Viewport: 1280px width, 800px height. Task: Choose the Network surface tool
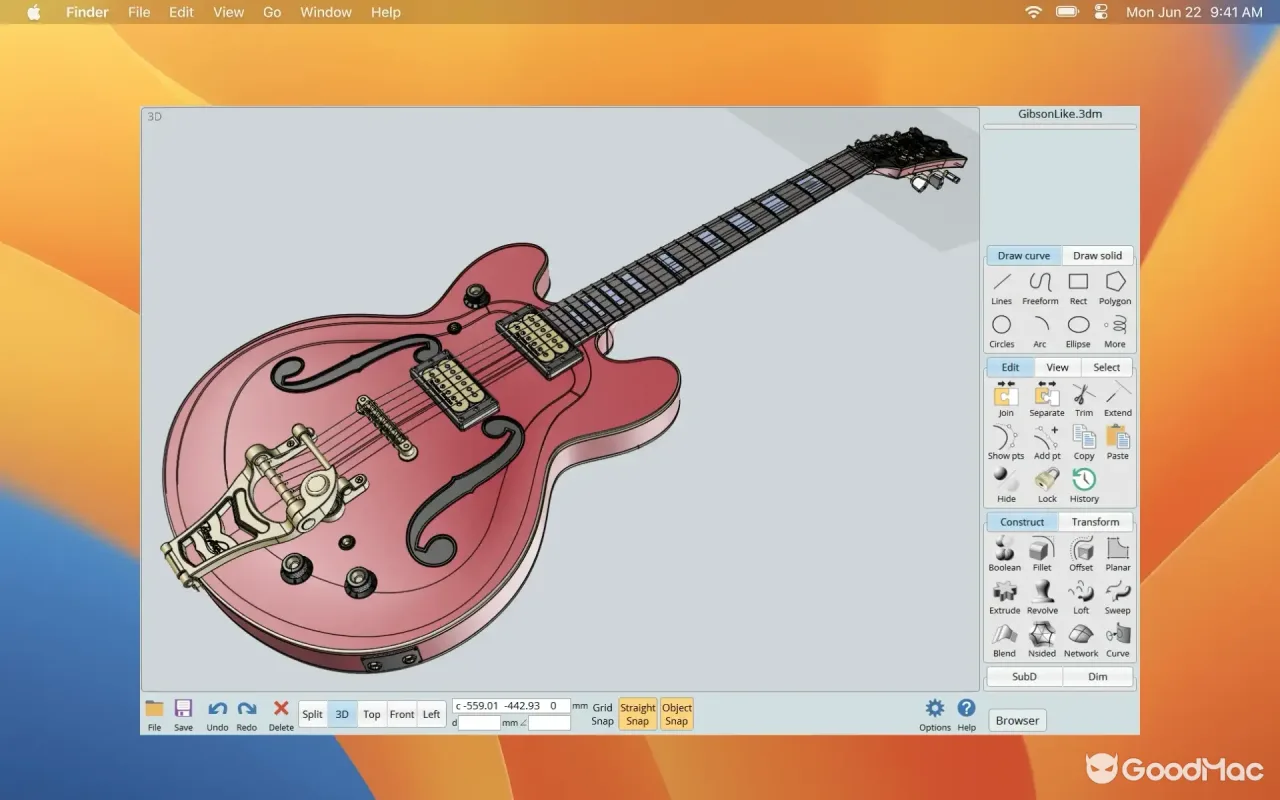(1081, 640)
